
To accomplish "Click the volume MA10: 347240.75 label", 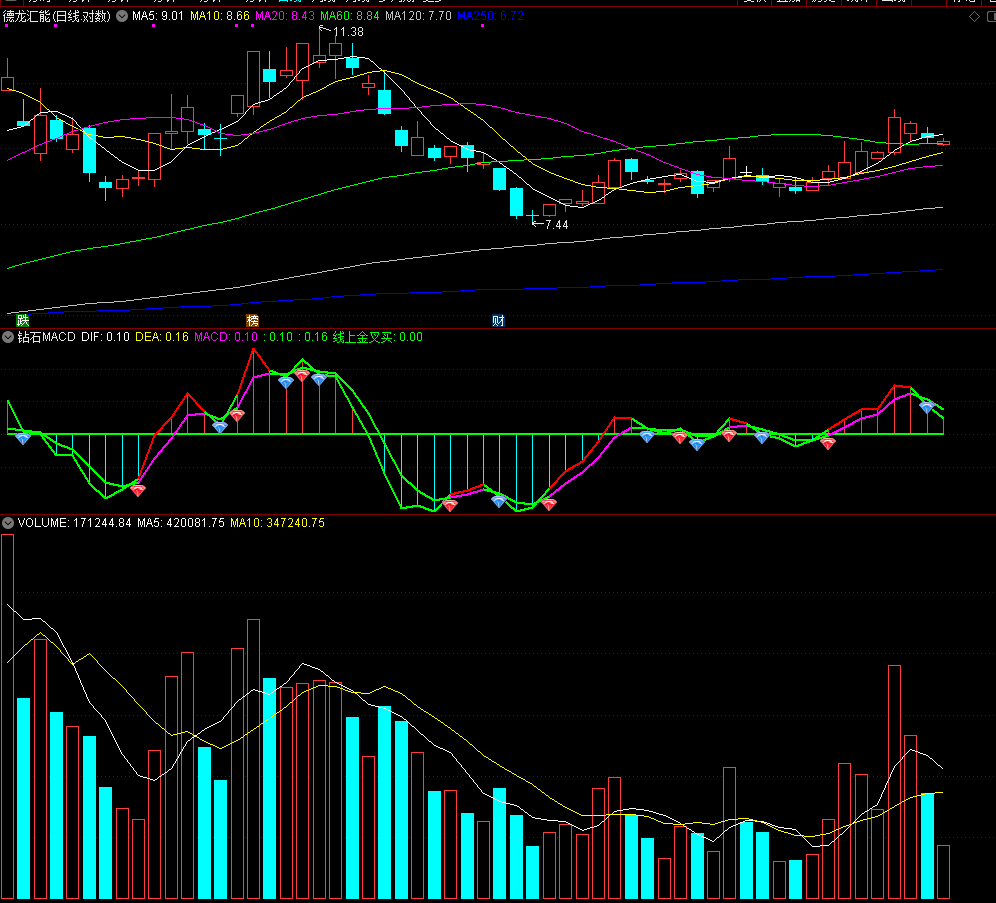I will (278, 523).
